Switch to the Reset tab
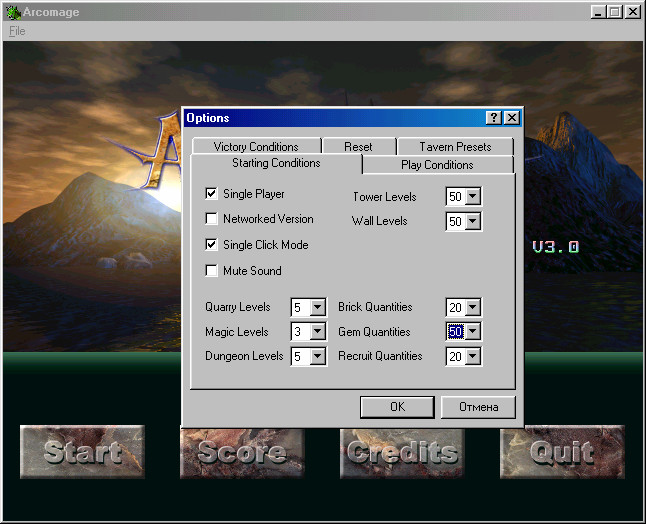This screenshot has width=646, height=524. click(359, 146)
